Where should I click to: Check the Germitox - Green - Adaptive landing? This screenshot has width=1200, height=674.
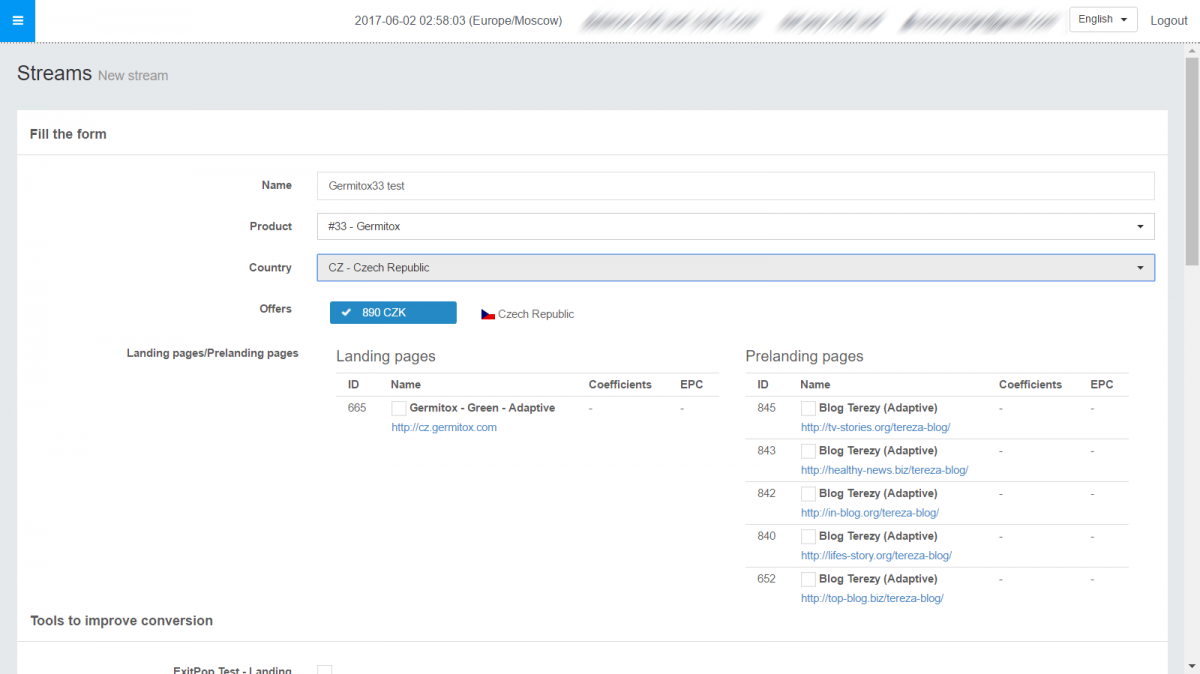coord(398,408)
